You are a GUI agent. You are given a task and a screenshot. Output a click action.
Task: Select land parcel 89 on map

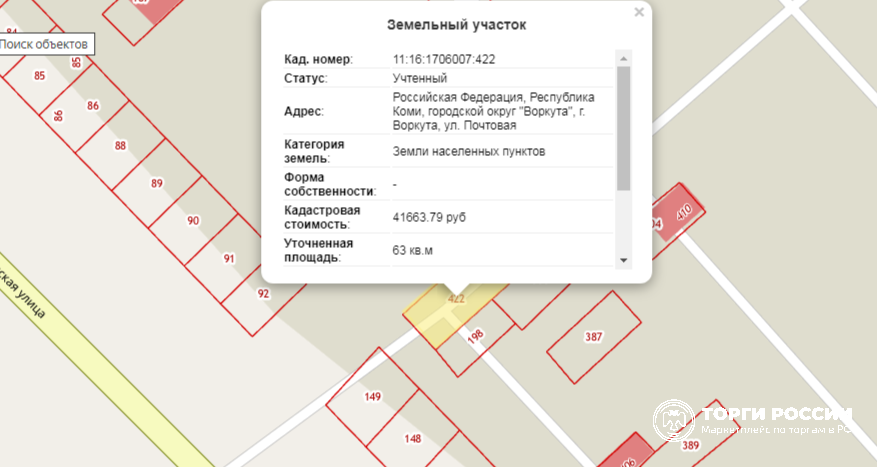156,183
